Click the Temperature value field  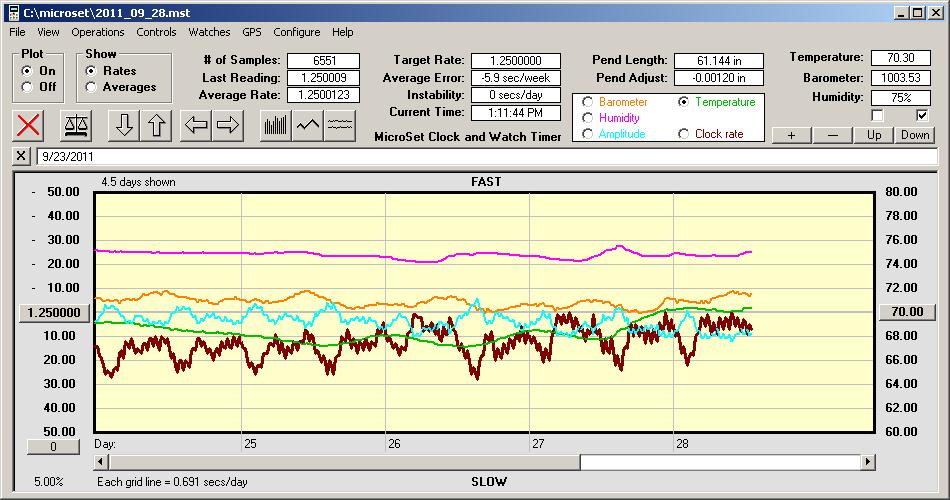click(900, 58)
